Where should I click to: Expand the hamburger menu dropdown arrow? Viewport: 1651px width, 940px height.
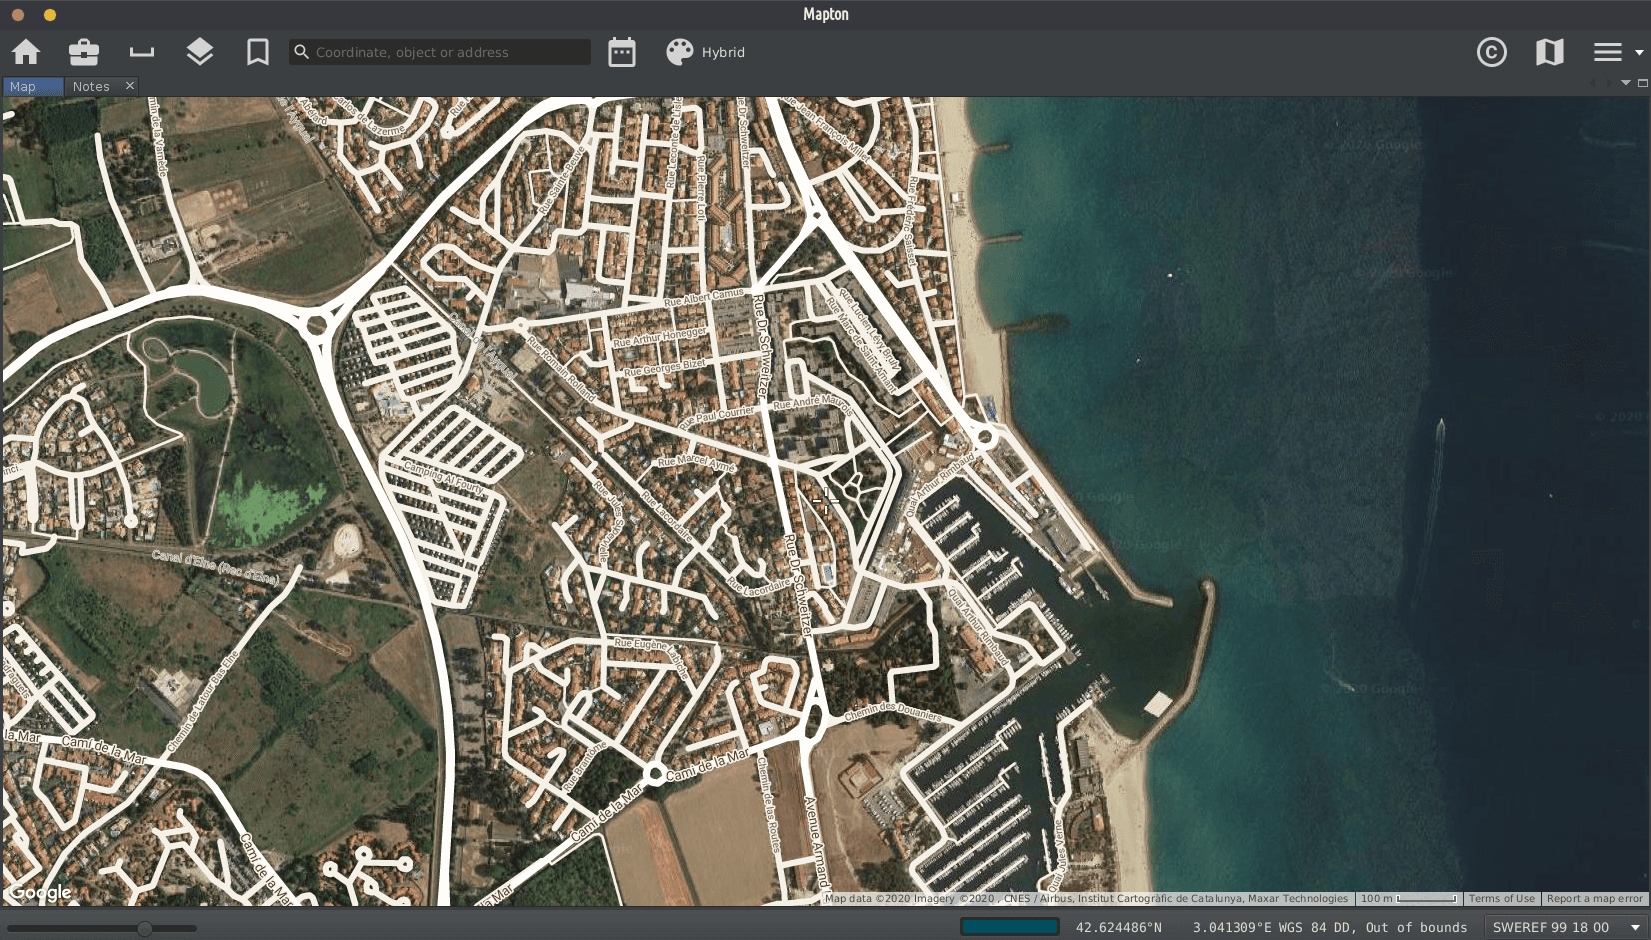pyautogui.click(x=1639, y=52)
